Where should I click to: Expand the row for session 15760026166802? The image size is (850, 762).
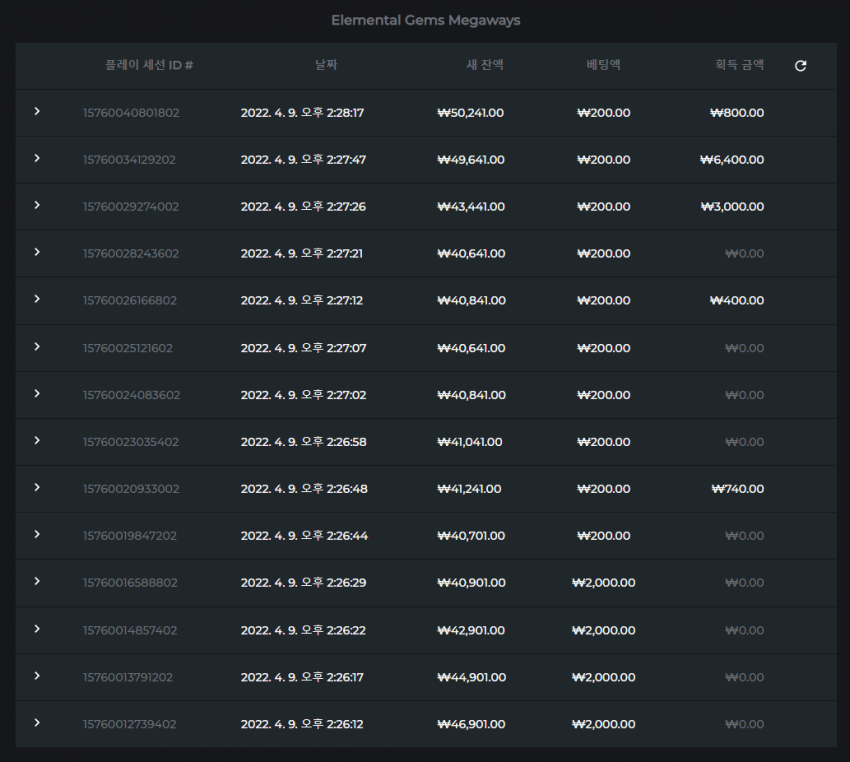[x=37, y=299]
